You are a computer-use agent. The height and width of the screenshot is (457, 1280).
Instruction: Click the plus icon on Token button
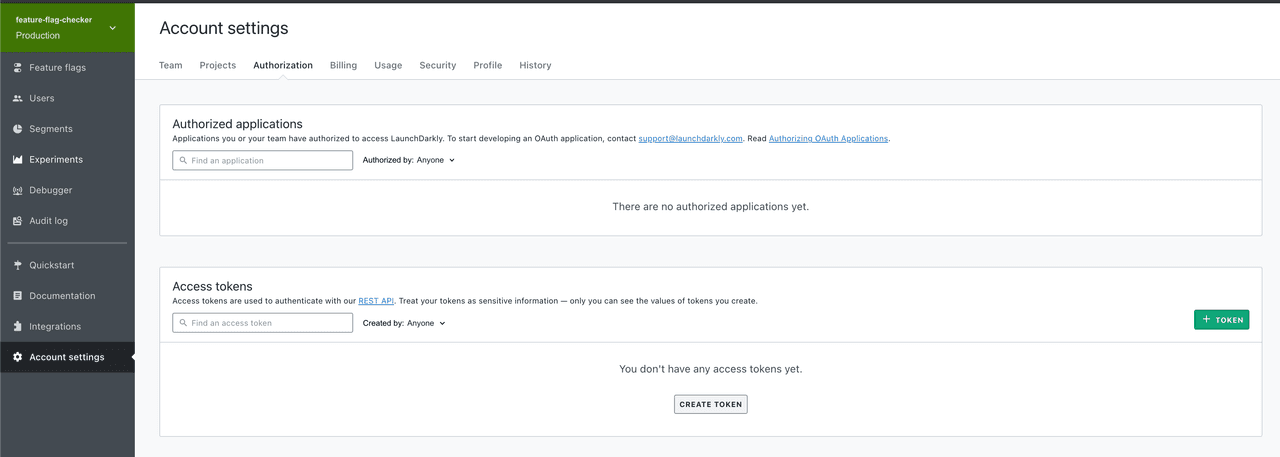pyautogui.click(x=1206, y=319)
